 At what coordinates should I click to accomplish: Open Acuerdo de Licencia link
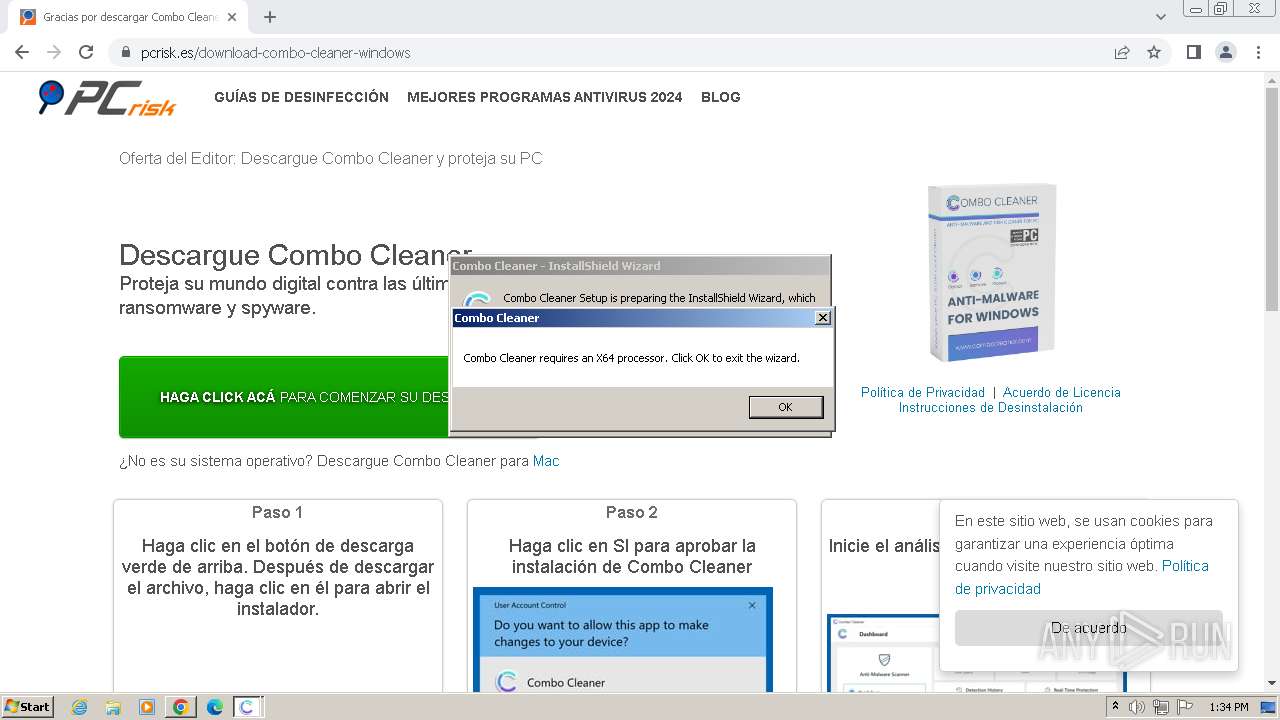1061,392
